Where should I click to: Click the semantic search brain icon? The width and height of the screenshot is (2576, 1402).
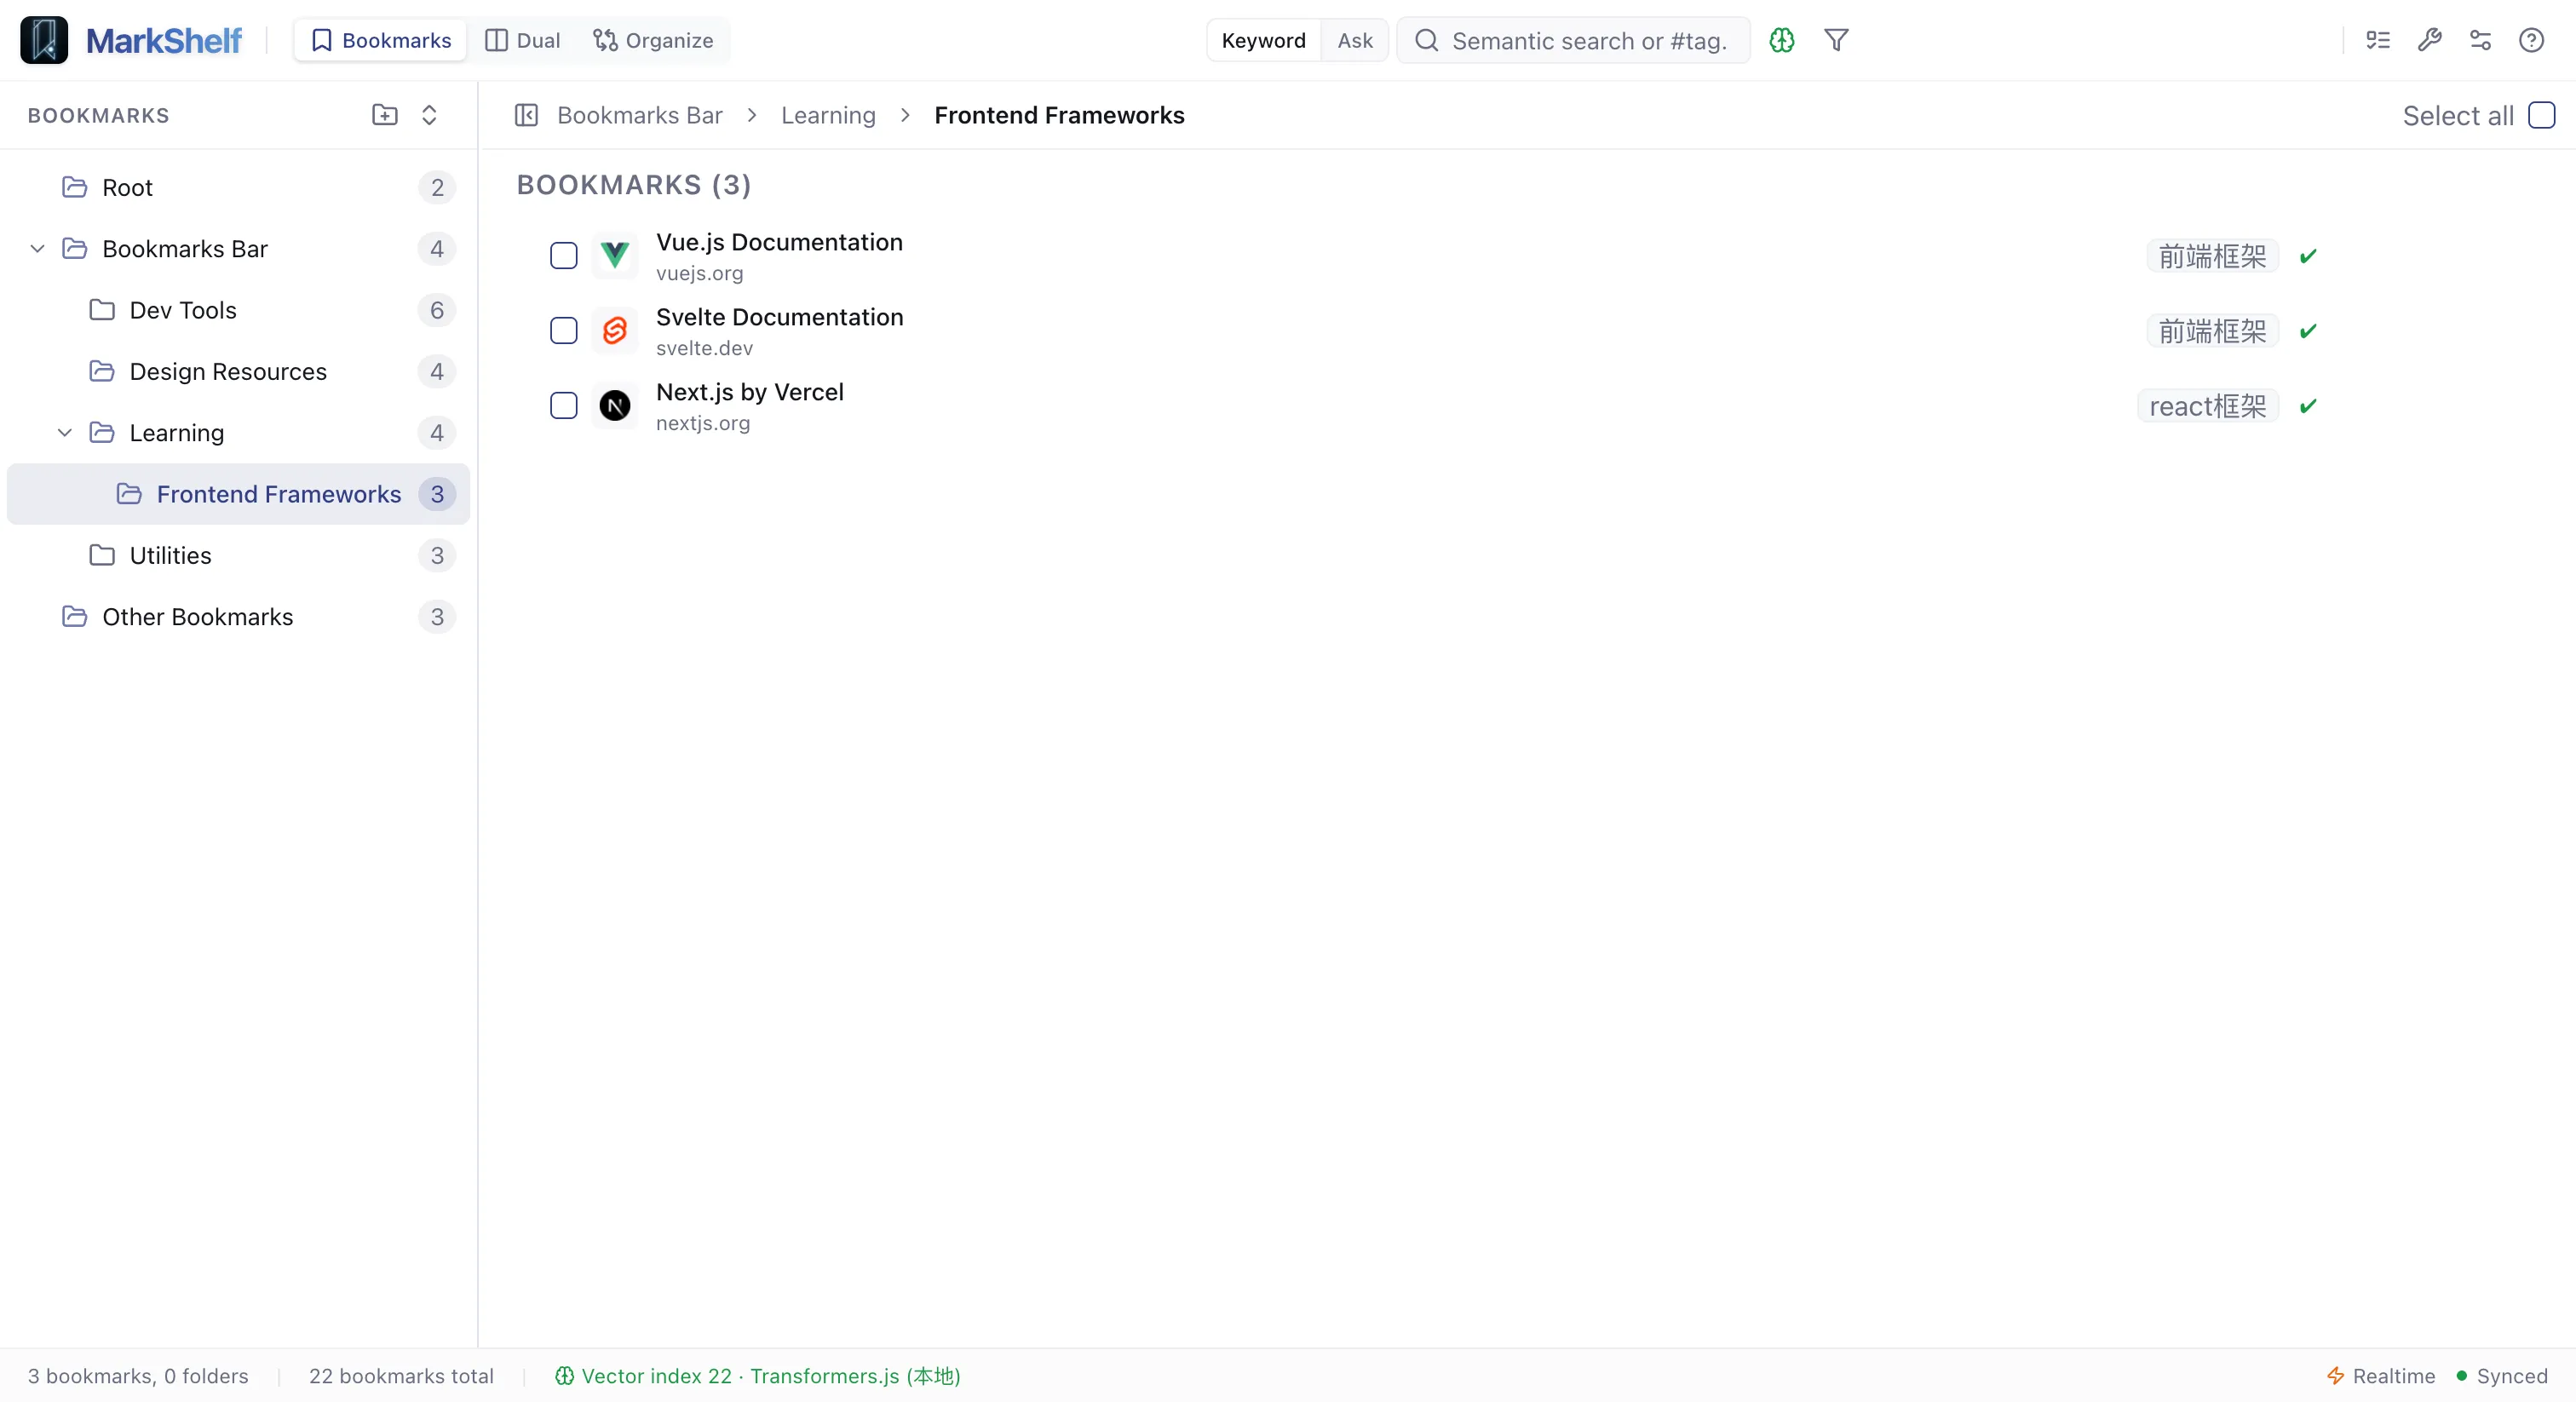pos(1782,41)
